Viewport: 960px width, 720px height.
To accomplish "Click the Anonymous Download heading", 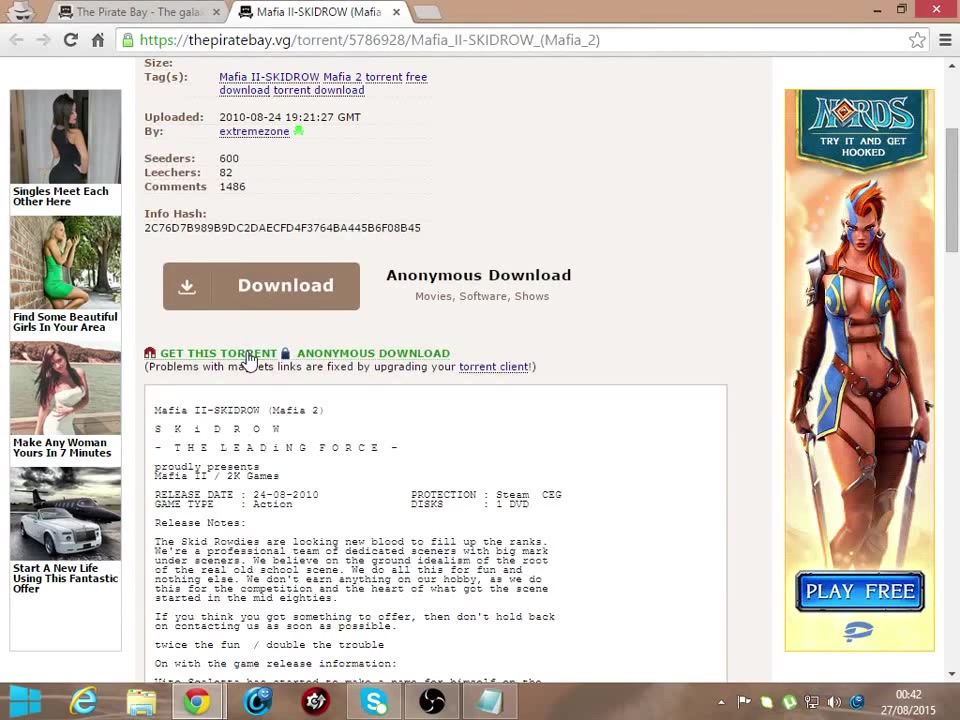I will 479,276.
